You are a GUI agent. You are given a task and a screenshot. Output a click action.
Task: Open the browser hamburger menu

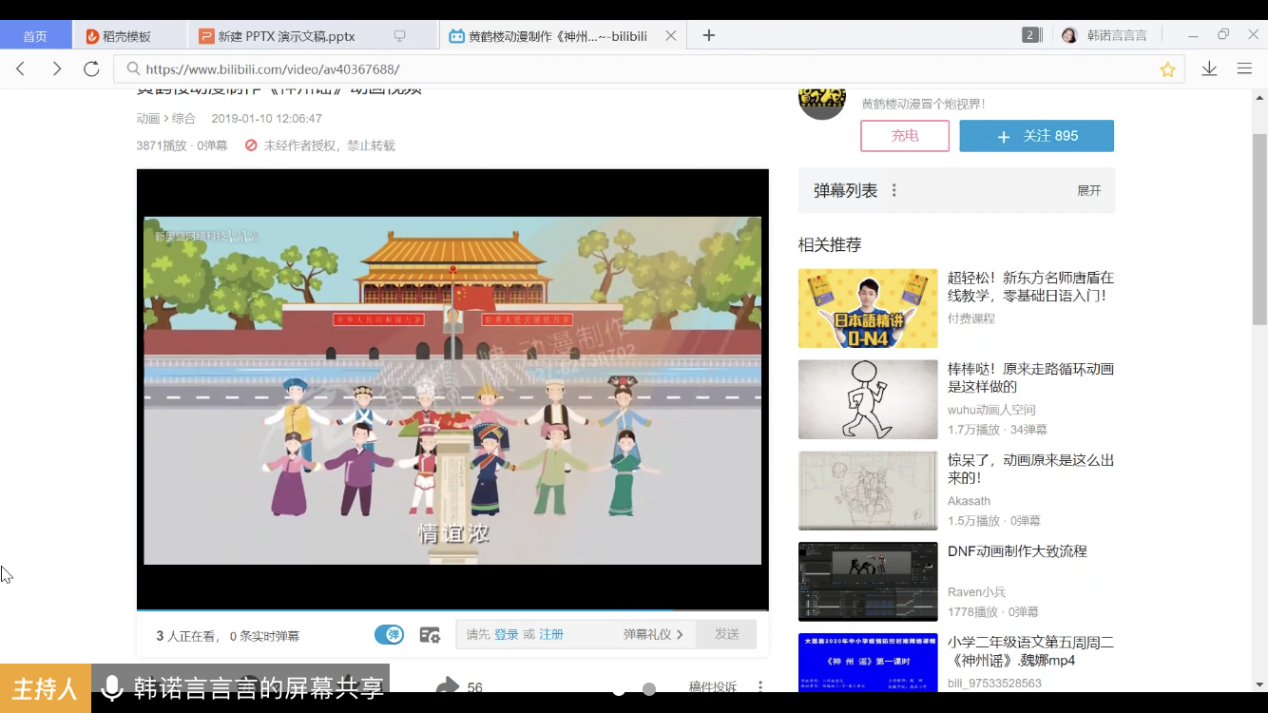[1244, 69]
